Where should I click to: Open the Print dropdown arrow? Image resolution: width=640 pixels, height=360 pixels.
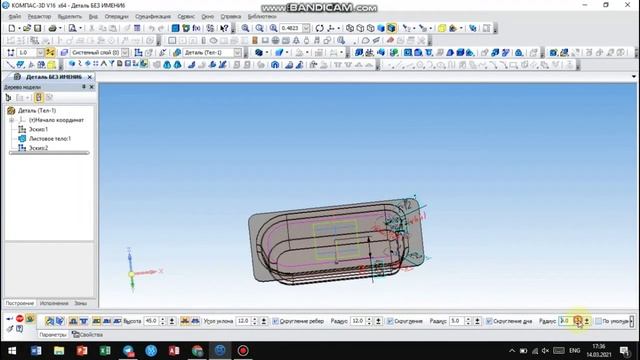tap(60, 29)
